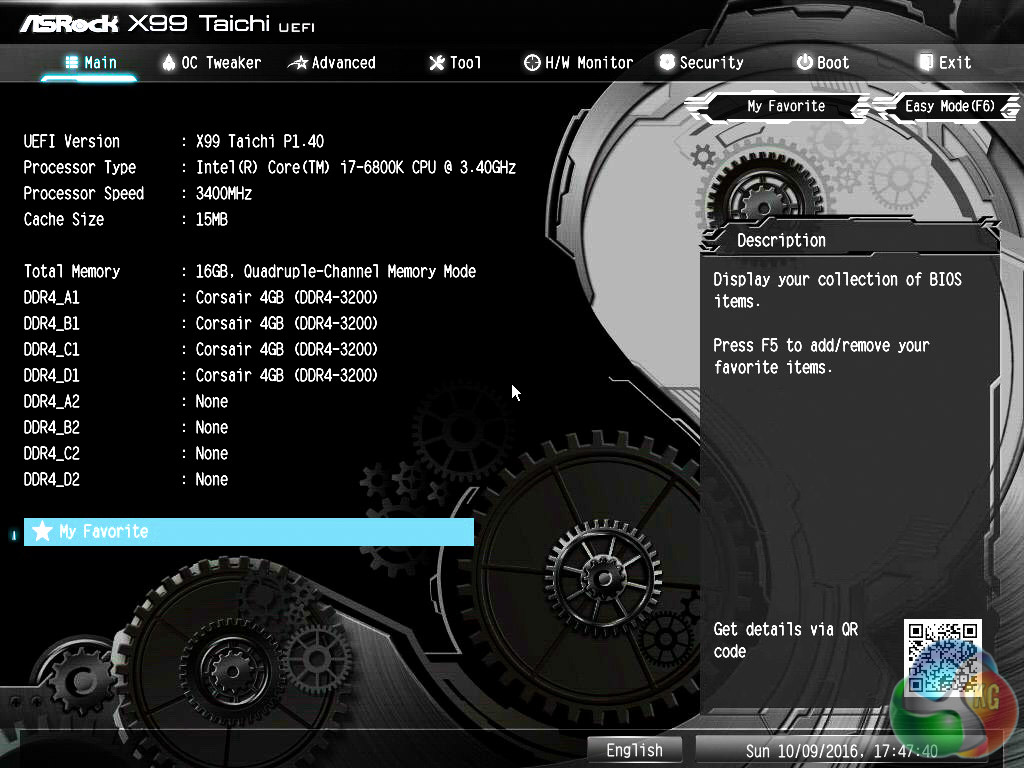The image size is (1024, 768).
Task: Open the Security tab
Action: (x=701, y=63)
